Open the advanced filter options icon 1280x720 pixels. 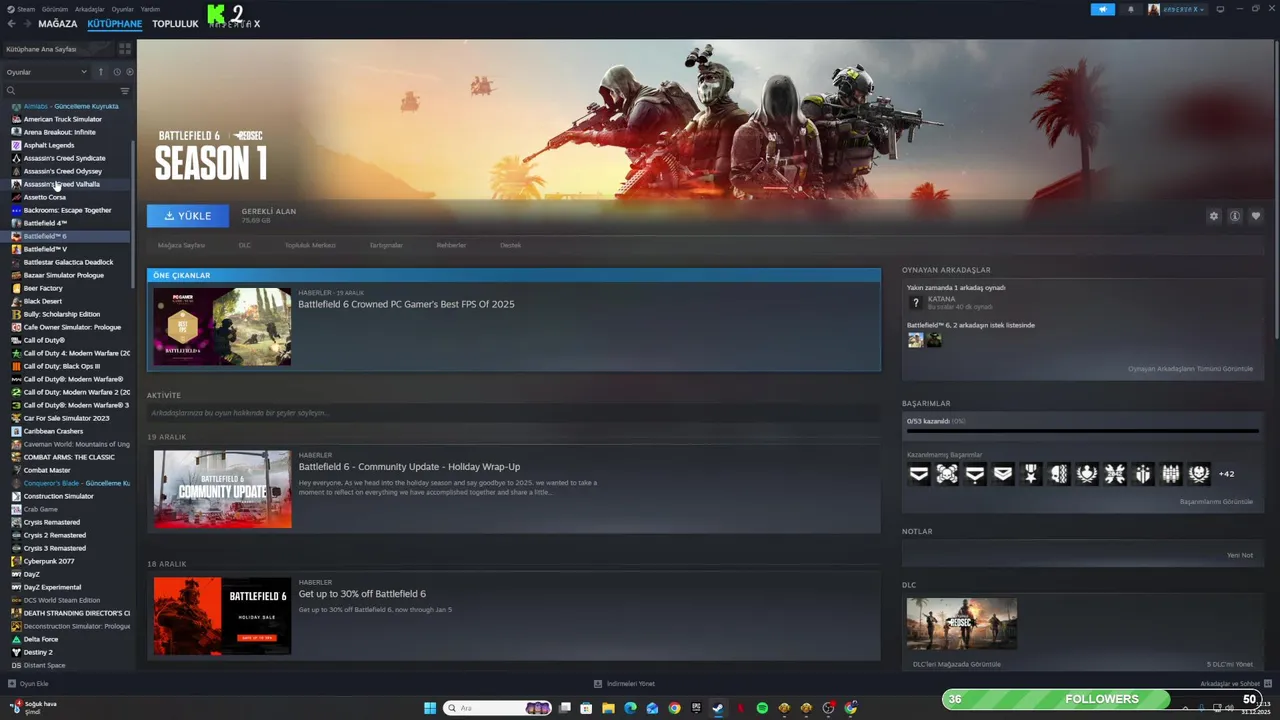pyautogui.click(x=125, y=91)
